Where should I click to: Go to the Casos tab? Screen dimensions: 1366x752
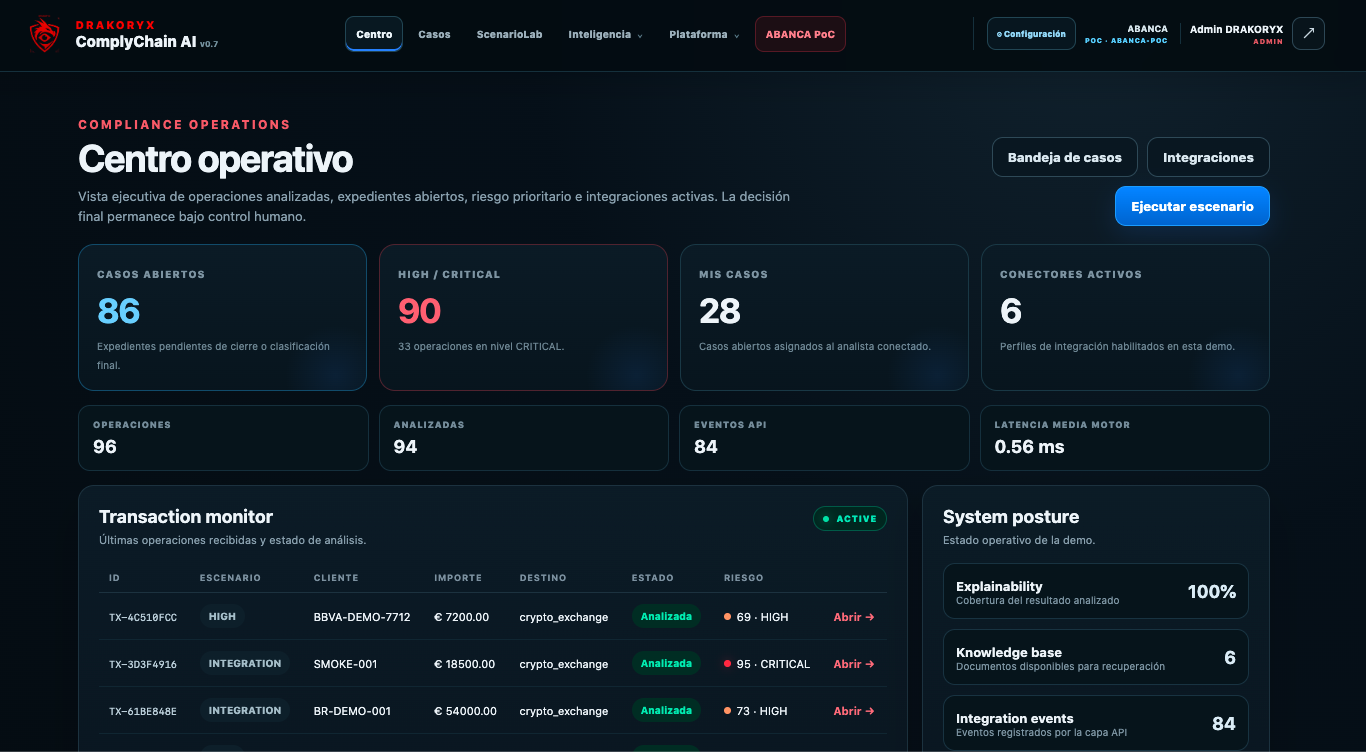coord(434,34)
